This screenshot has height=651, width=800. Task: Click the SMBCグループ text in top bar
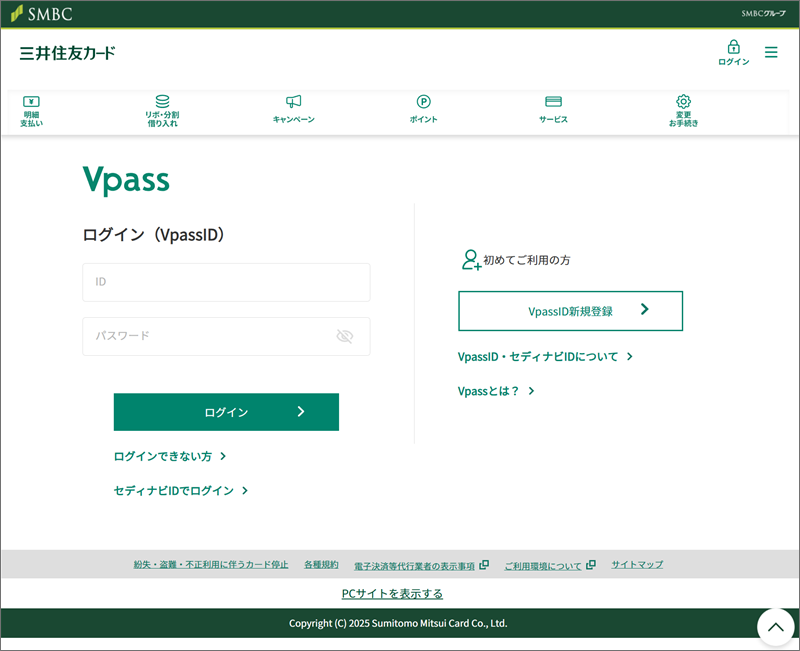click(763, 14)
